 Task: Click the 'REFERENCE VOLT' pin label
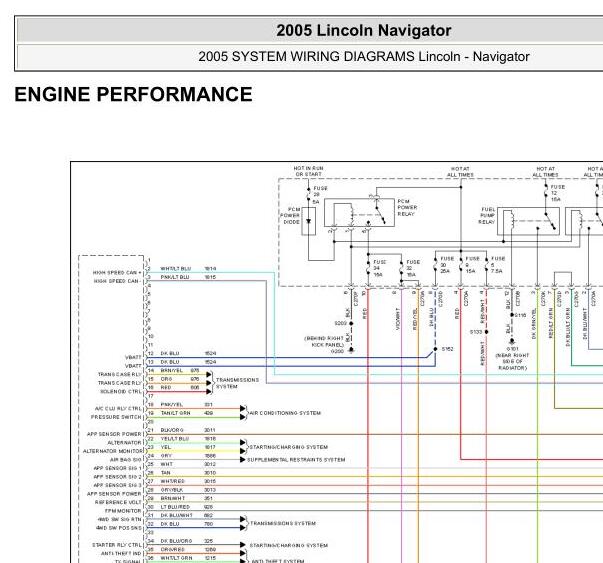click(118, 502)
